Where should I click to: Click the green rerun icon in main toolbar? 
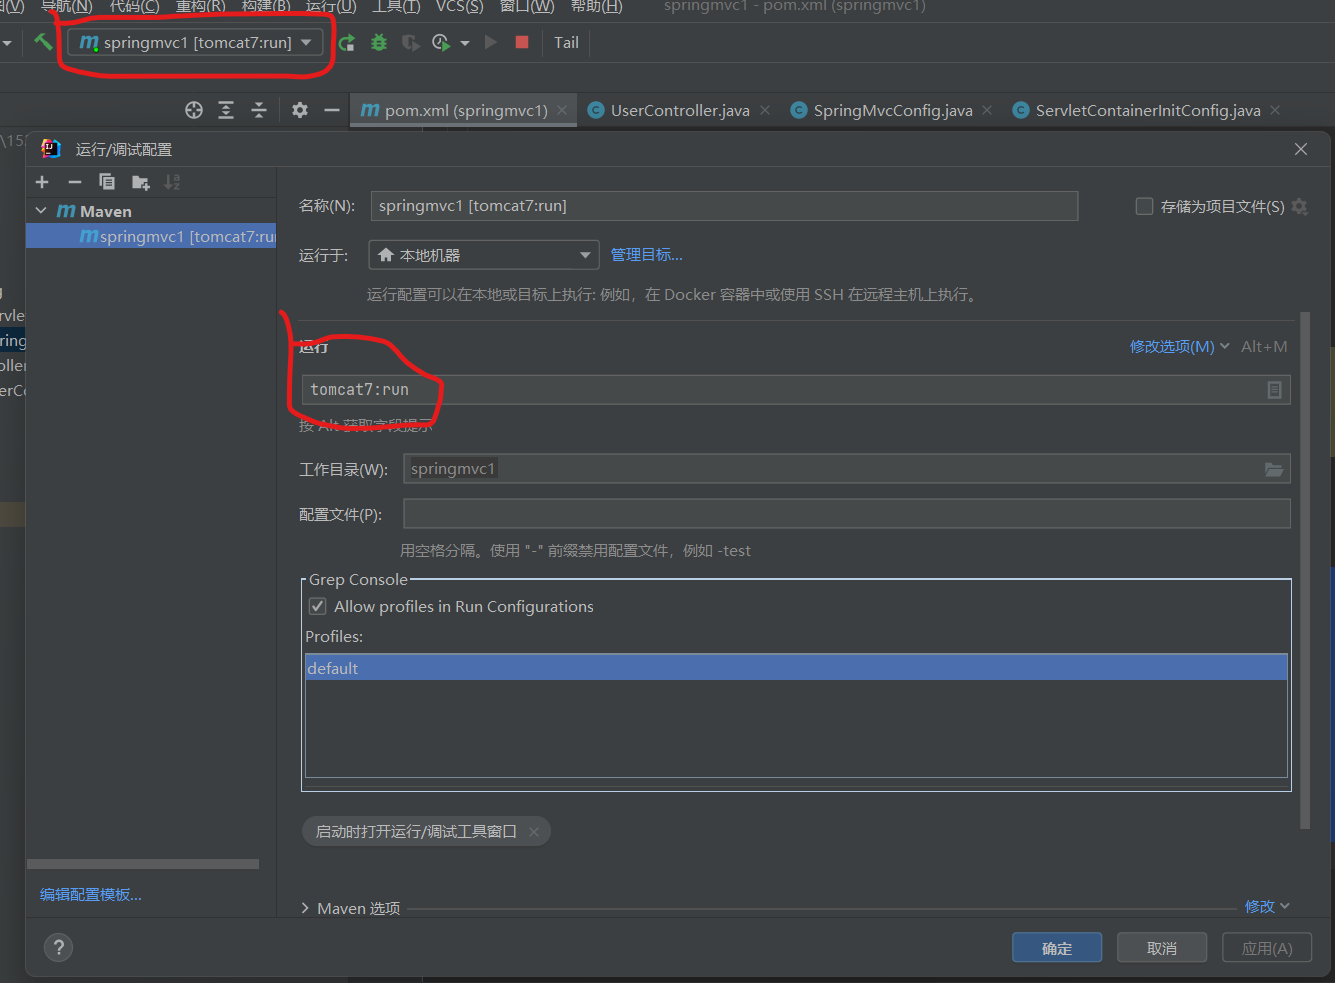coord(346,43)
